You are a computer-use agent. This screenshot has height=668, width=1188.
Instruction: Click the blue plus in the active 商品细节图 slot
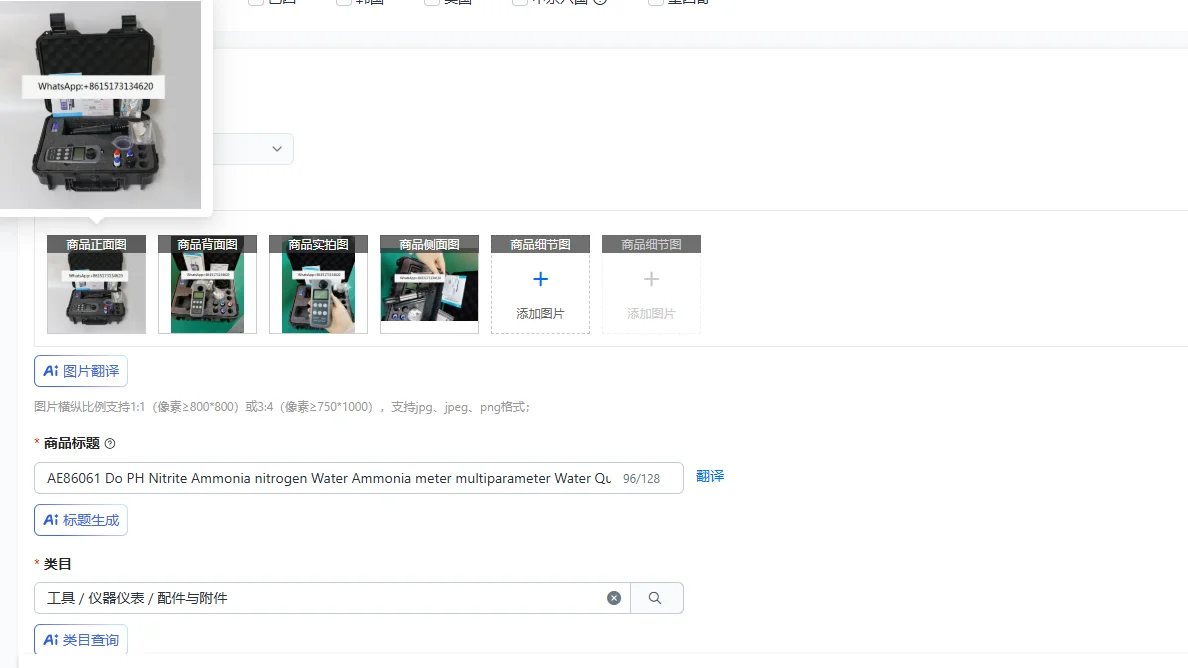[540, 279]
